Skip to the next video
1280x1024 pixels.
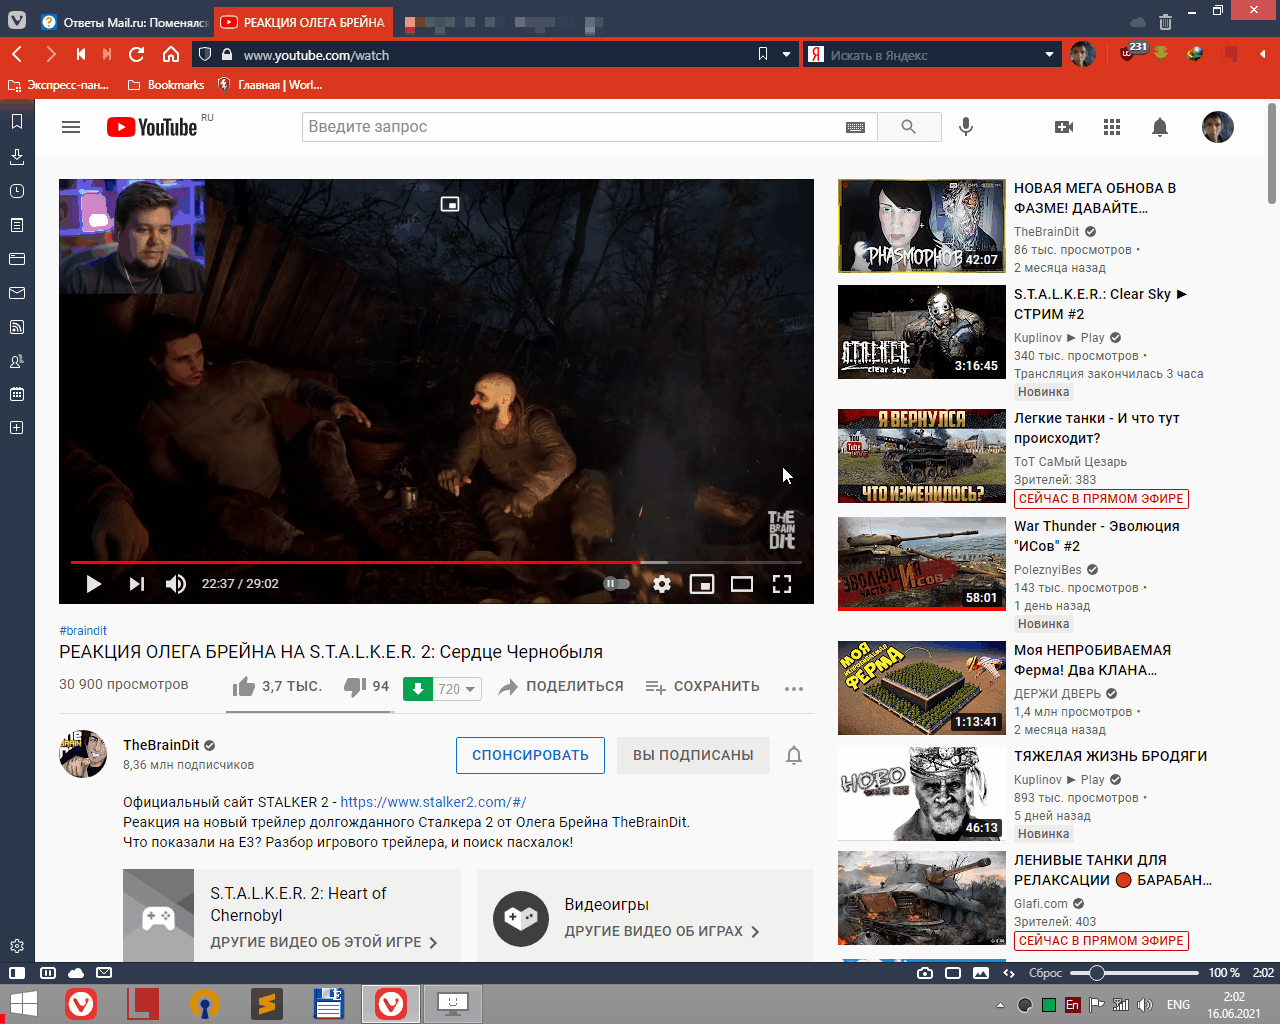pos(137,584)
